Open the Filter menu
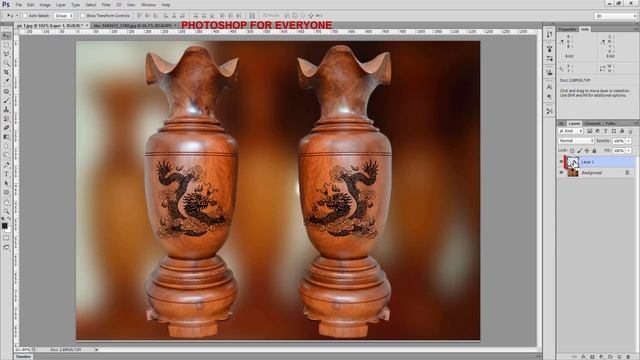The height and width of the screenshot is (360, 640). click(106, 5)
